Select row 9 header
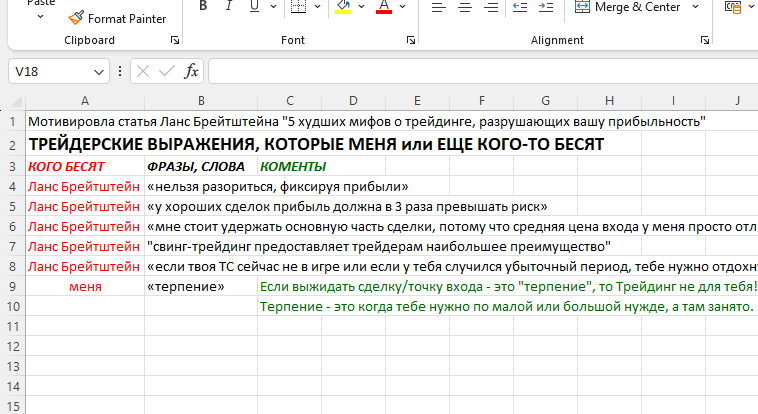The width and height of the screenshot is (758, 414). click(x=13, y=286)
